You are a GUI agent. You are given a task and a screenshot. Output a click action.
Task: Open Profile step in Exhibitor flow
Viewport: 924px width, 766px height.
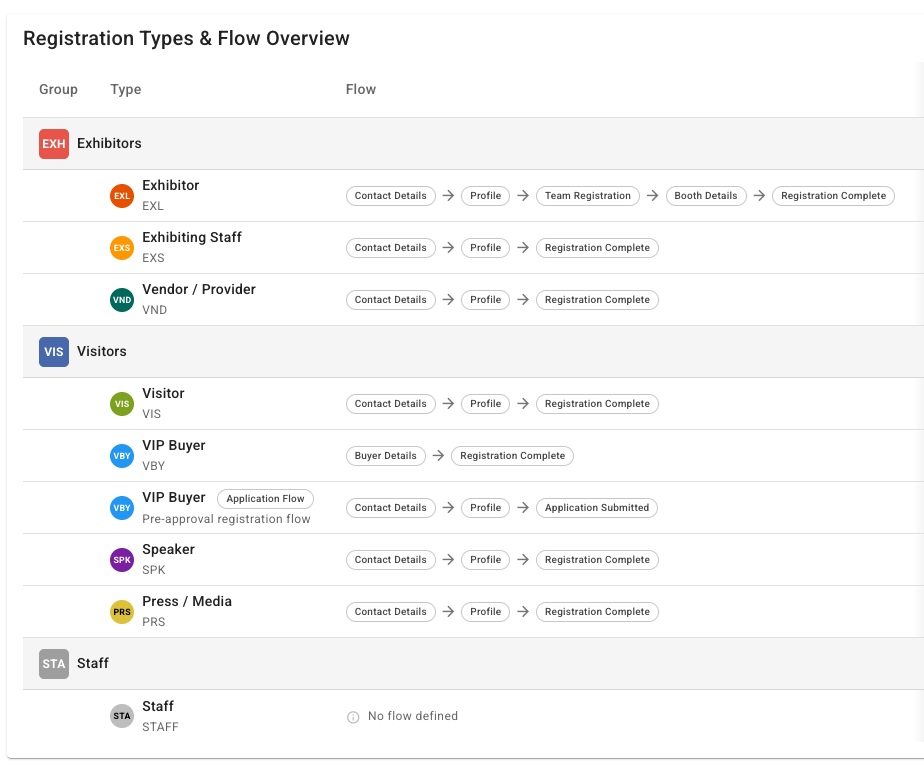[x=486, y=196]
